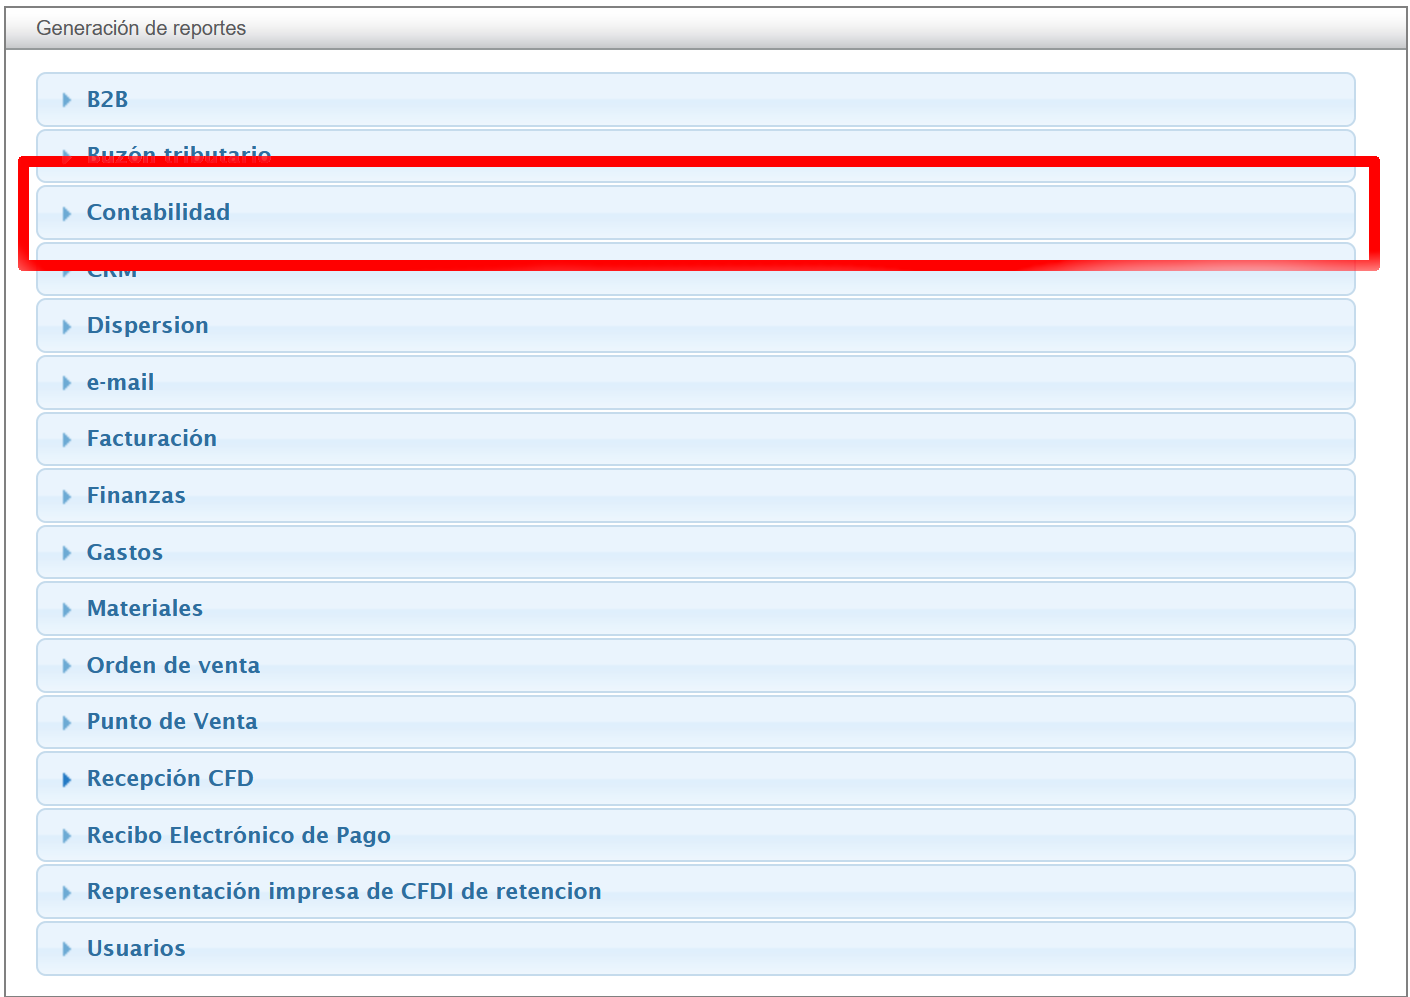The width and height of the screenshot is (1410, 997).
Task: Expand the Materiales section
Action: tap(144, 608)
